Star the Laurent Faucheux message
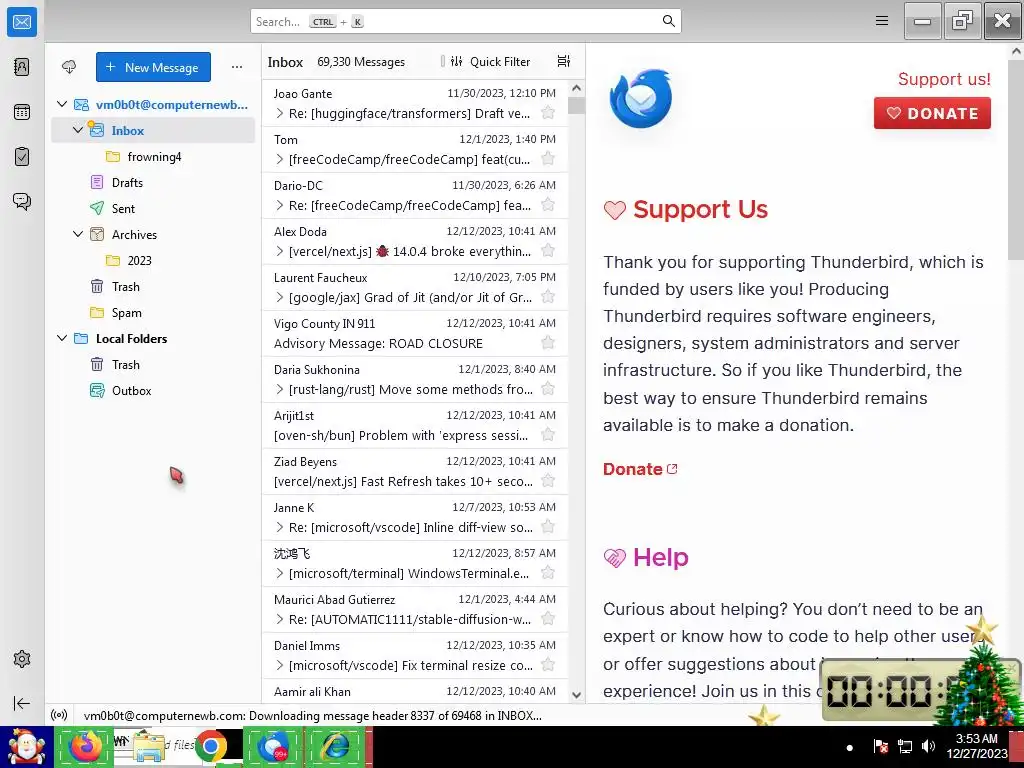The image size is (1024, 768). click(548, 297)
